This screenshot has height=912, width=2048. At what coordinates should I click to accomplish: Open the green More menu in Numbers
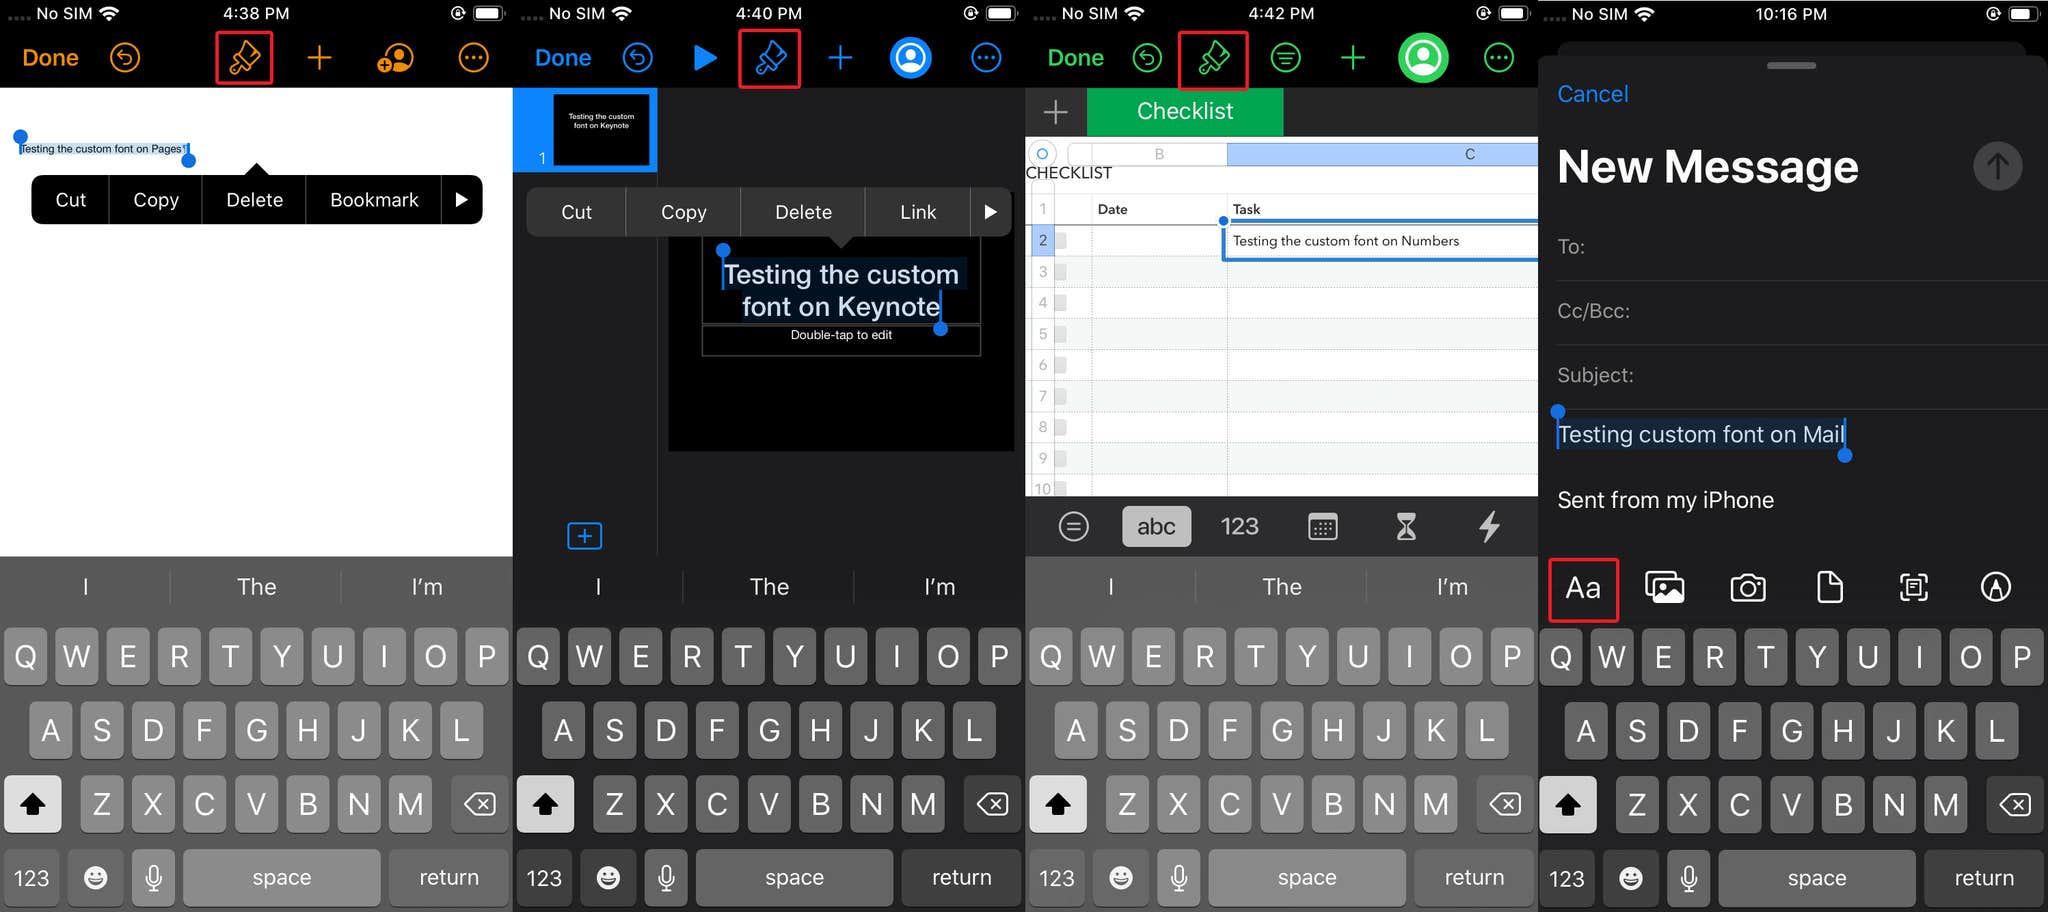[x=1498, y=58]
